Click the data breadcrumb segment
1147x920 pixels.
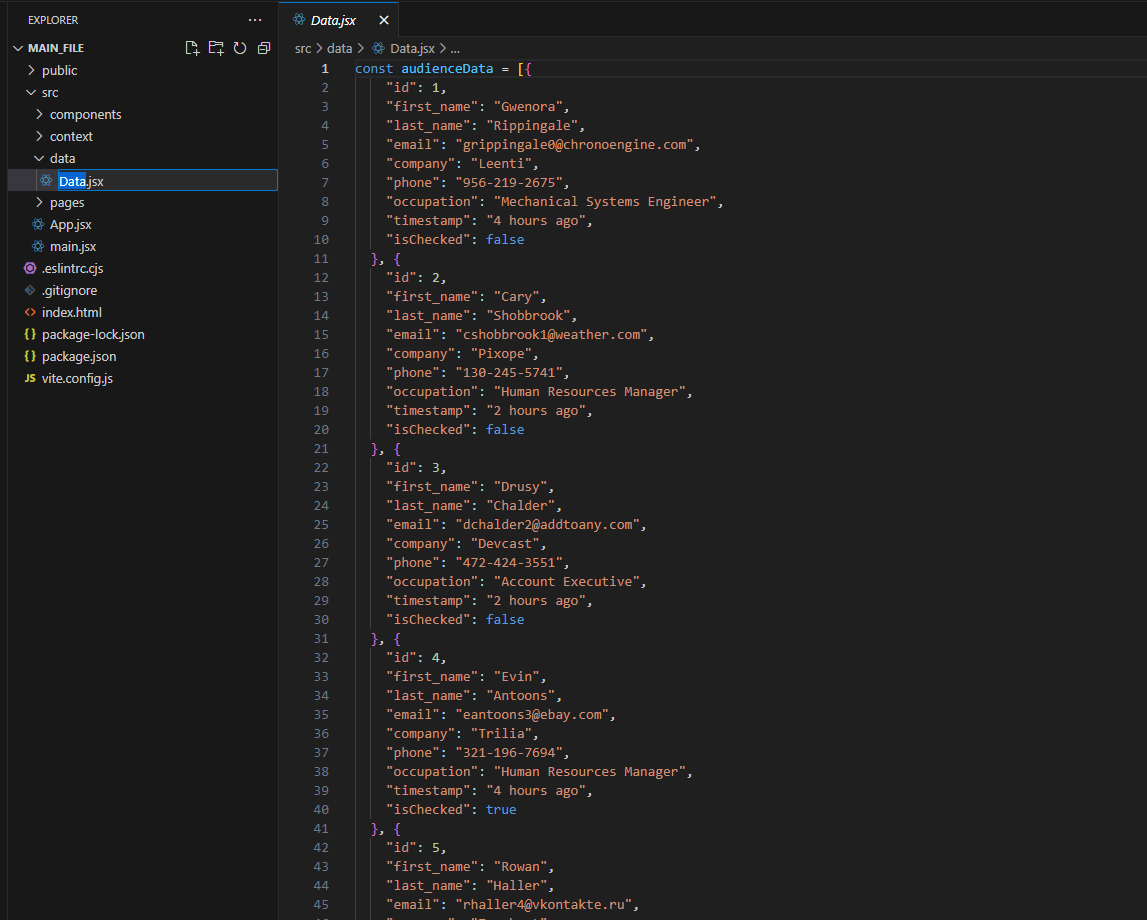point(340,48)
